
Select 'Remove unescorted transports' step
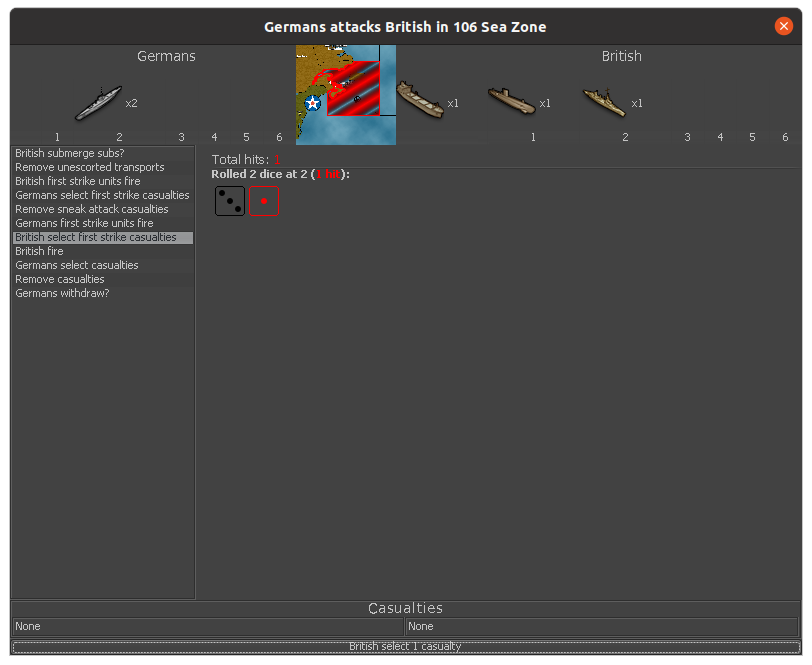90,167
